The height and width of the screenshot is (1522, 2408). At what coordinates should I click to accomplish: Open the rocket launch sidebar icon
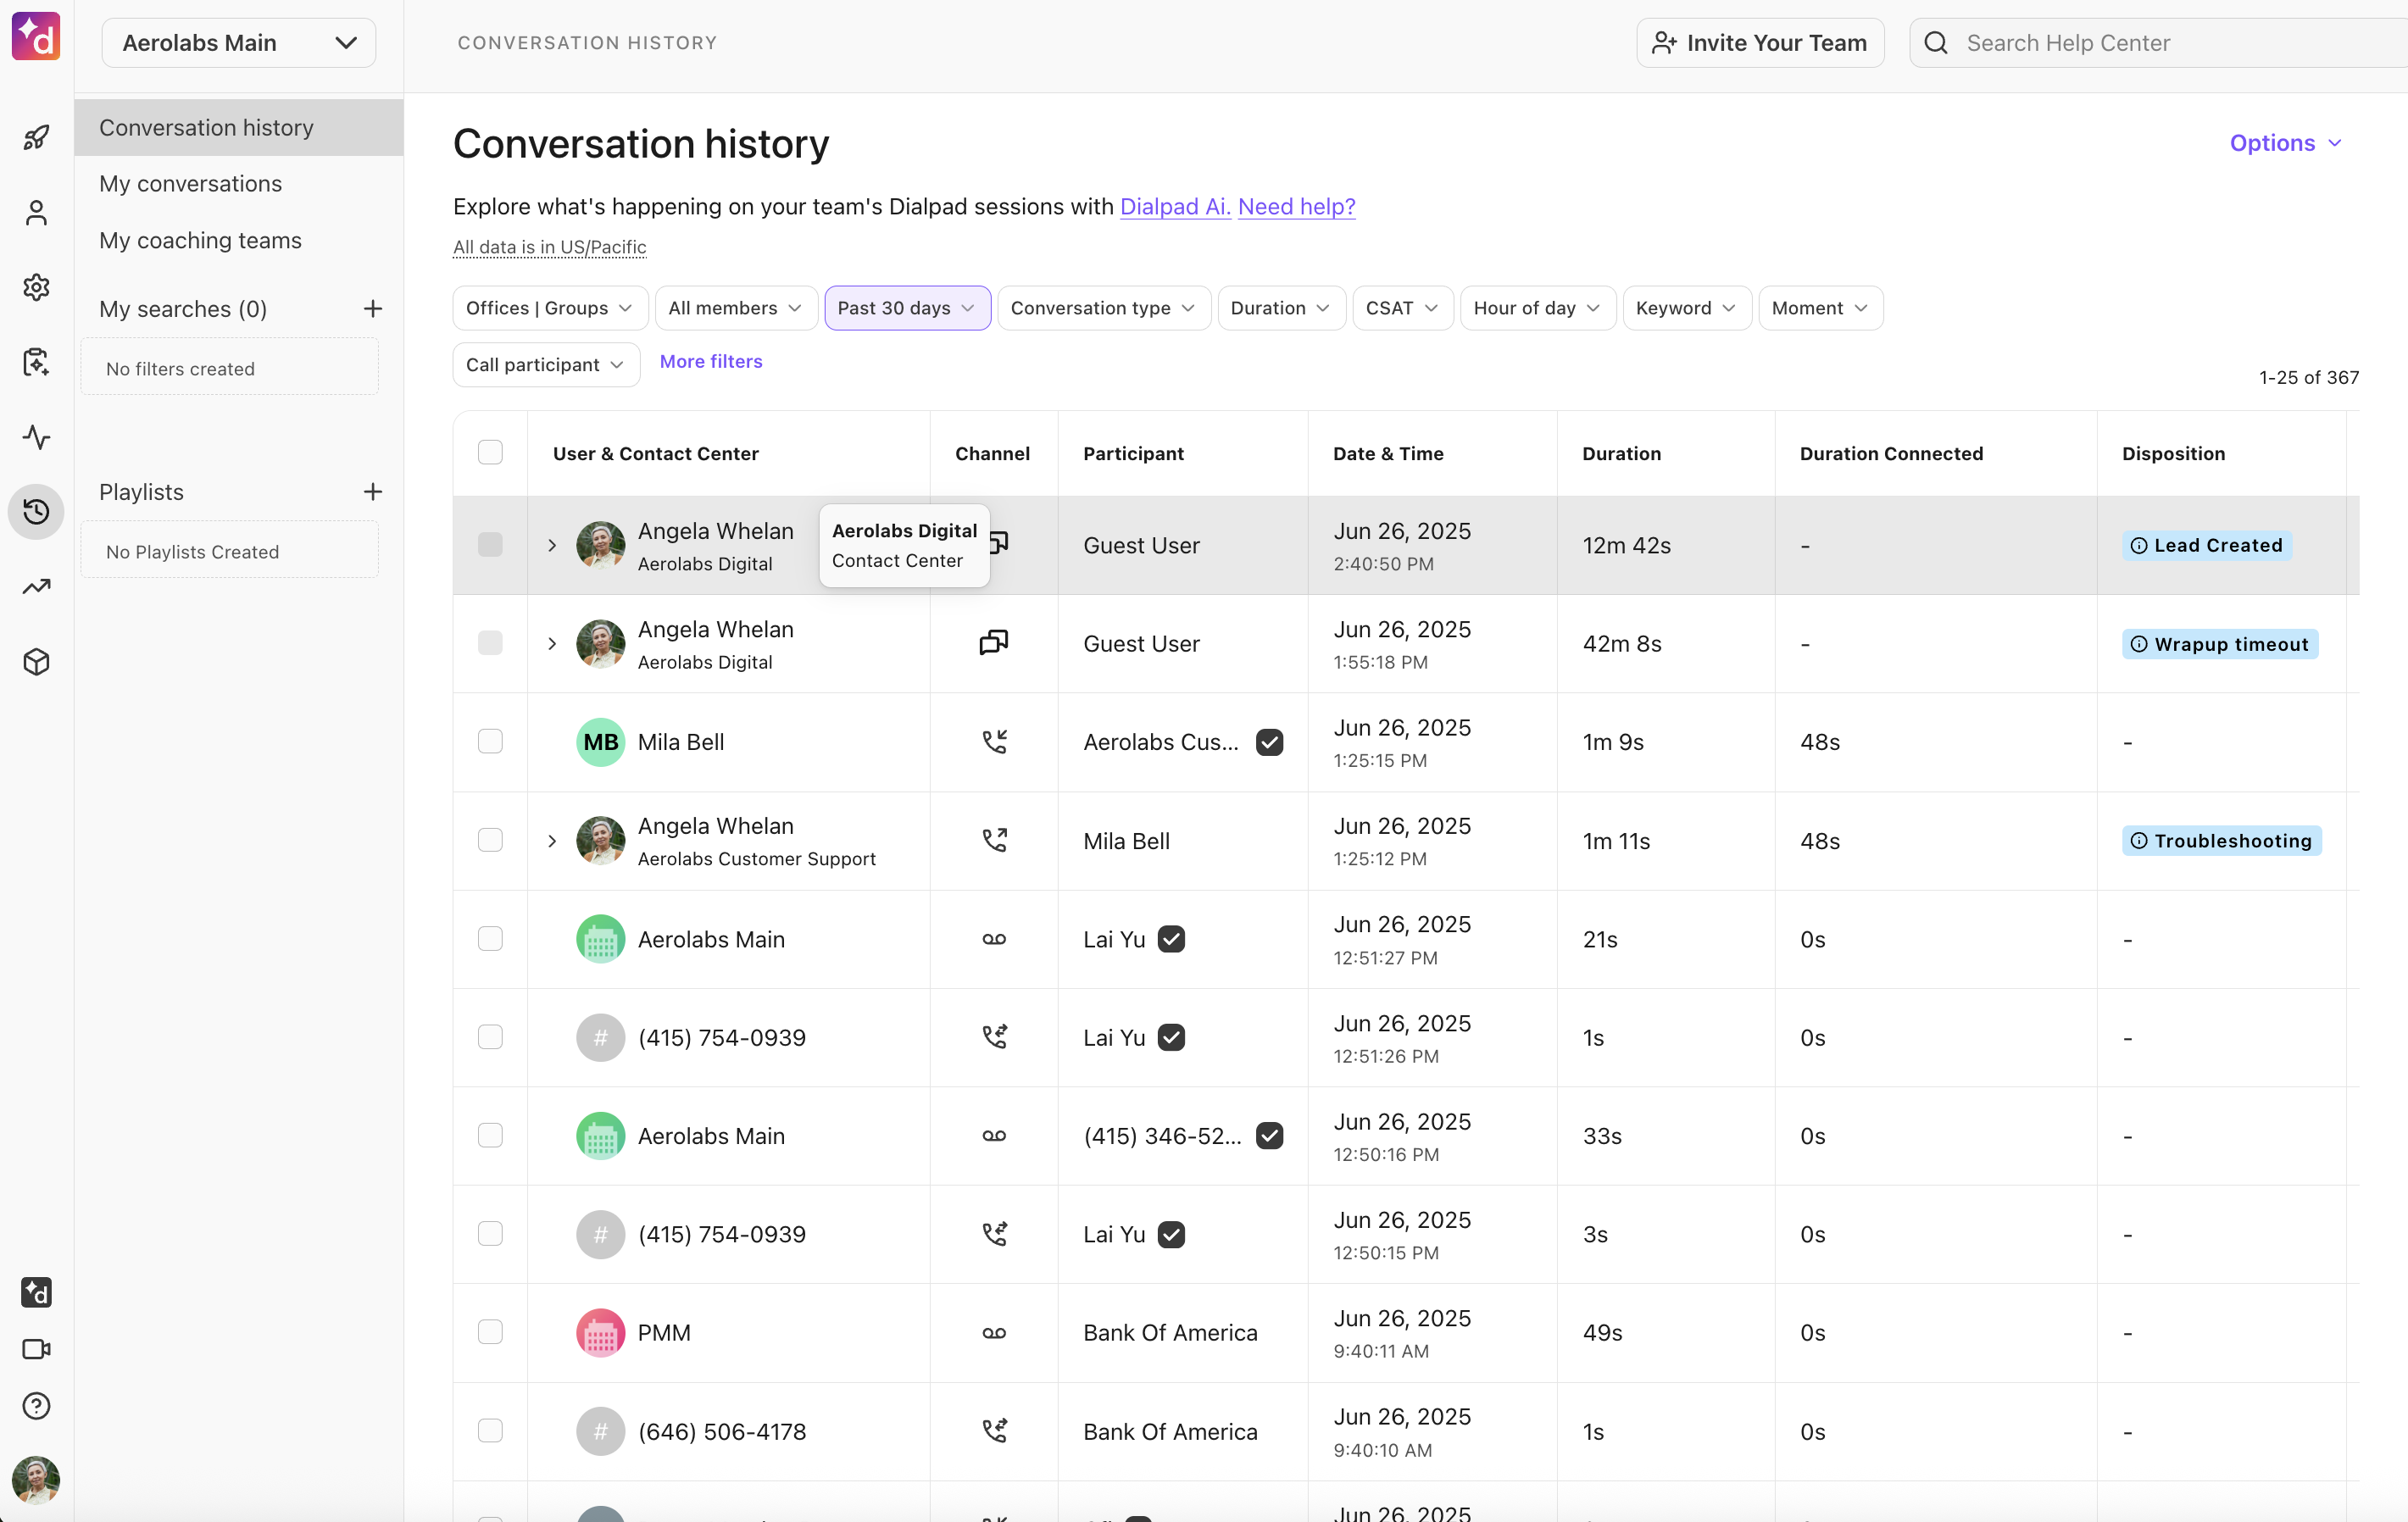[x=36, y=137]
